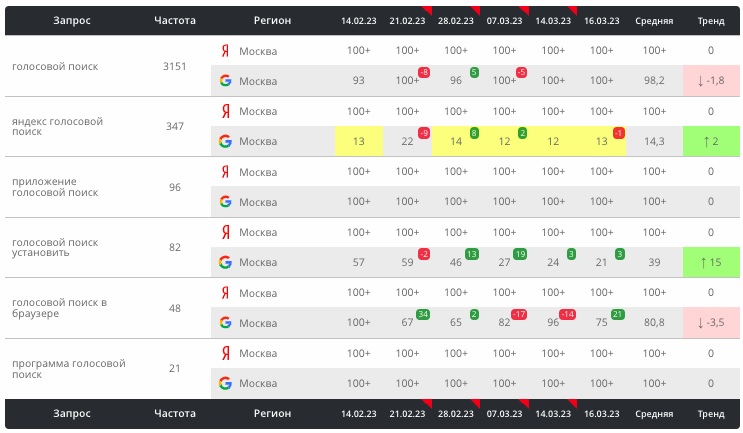Select the yellow cell with 14 under 28.02.23
This screenshot has height=433, width=743.
(x=455, y=142)
